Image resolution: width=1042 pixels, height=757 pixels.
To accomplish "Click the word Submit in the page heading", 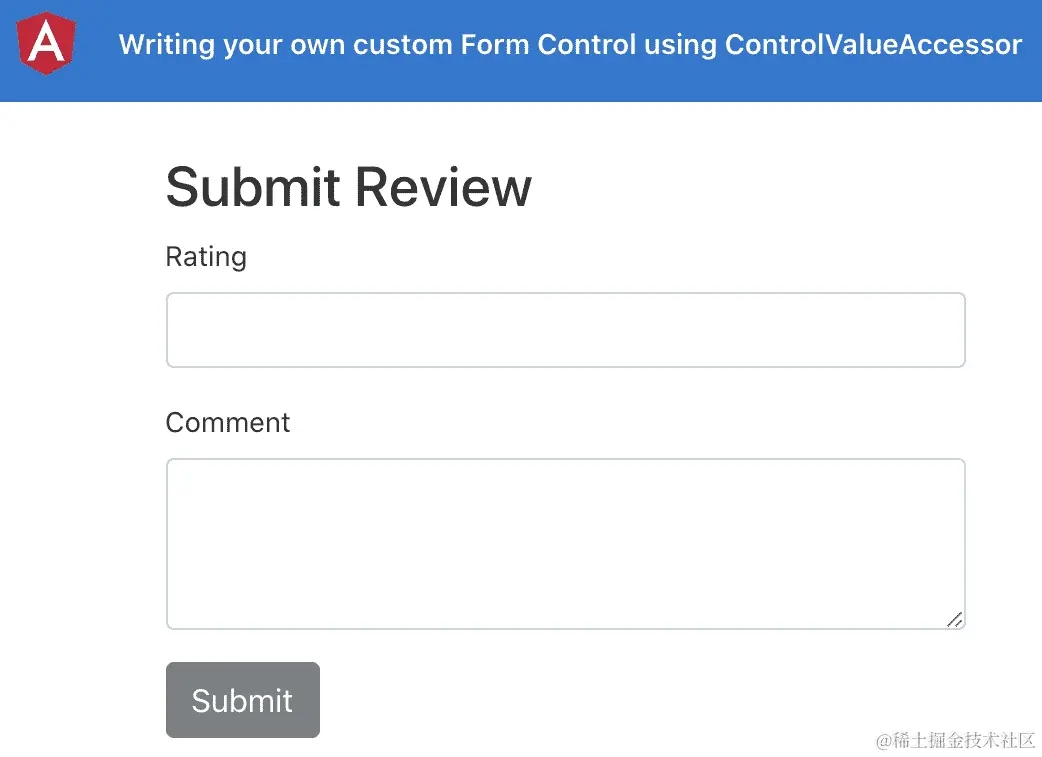I will coord(253,187).
